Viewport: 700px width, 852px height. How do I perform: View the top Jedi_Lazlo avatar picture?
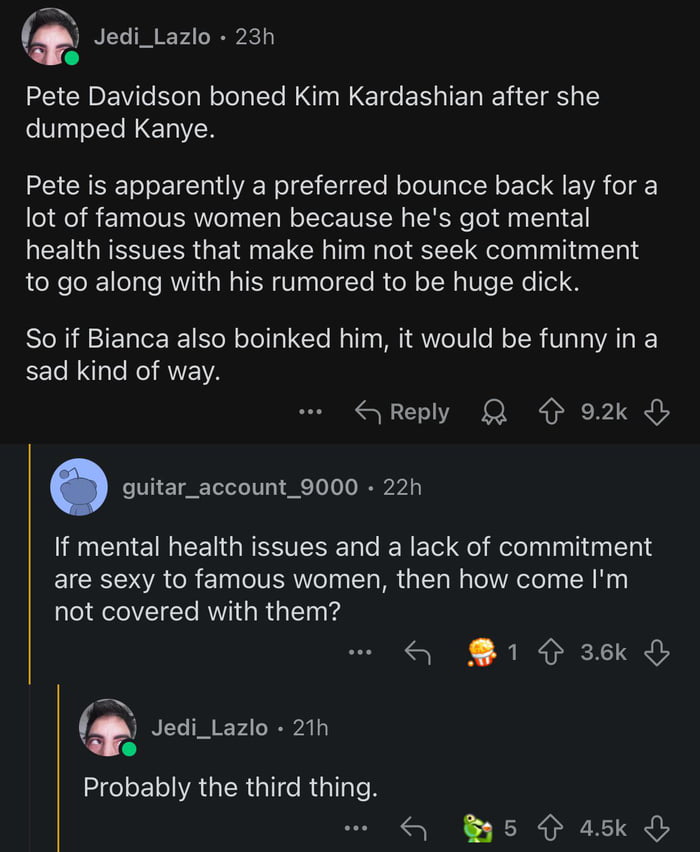(50, 38)
